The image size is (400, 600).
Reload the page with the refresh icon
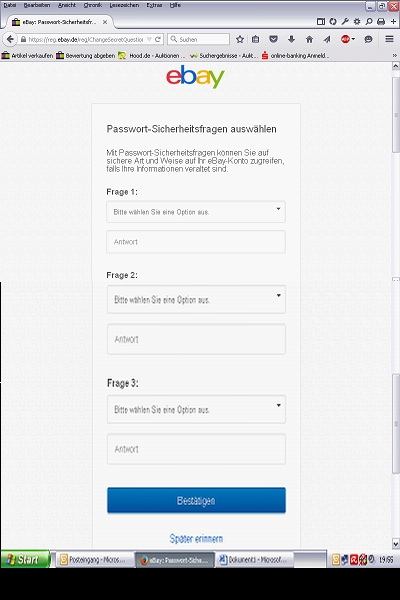pyautogui.click(x=158, y=39)
